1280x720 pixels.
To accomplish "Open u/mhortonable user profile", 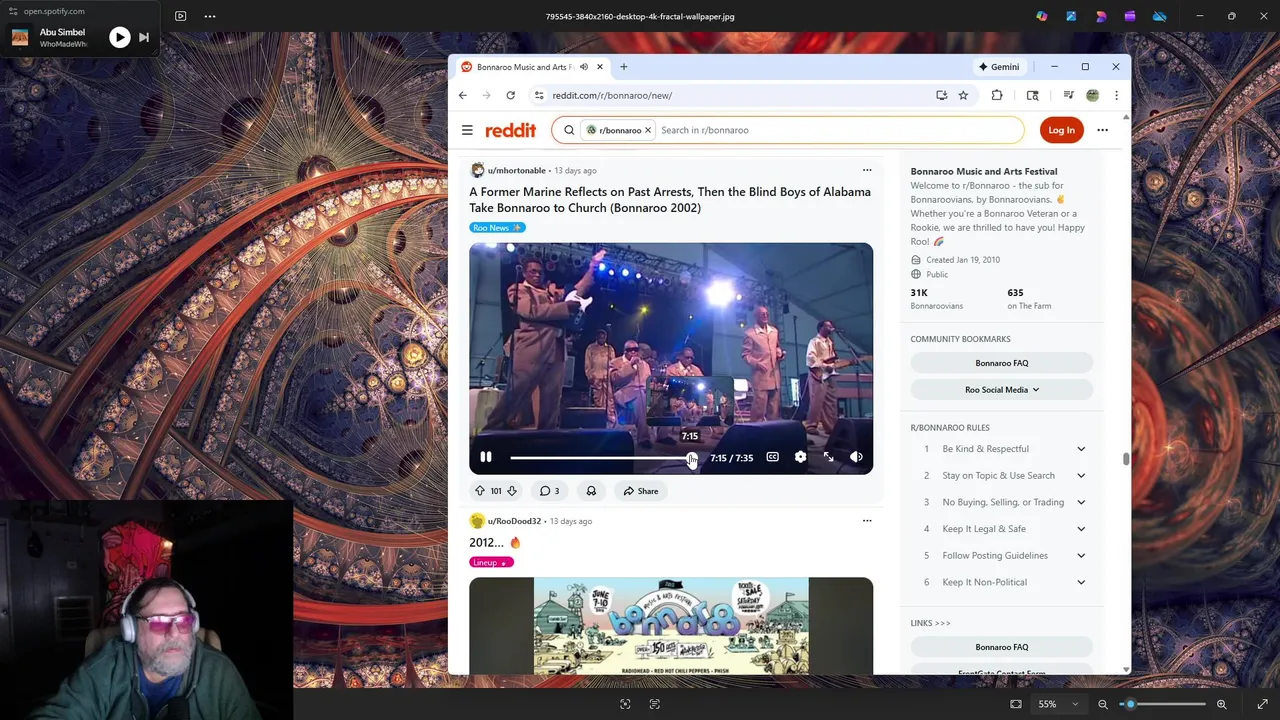I will click(516, 170).
